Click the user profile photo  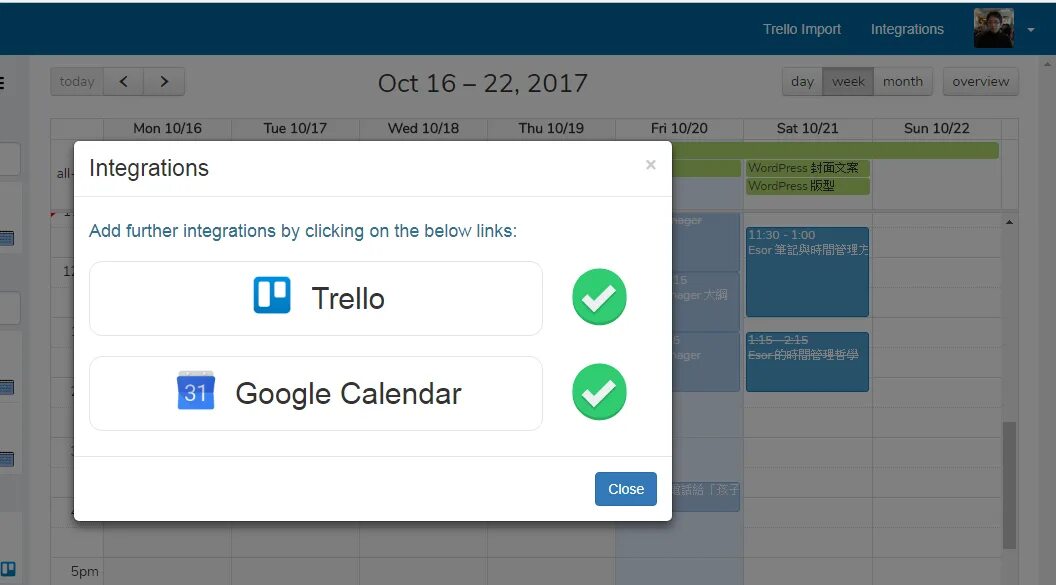pos(993,29)
